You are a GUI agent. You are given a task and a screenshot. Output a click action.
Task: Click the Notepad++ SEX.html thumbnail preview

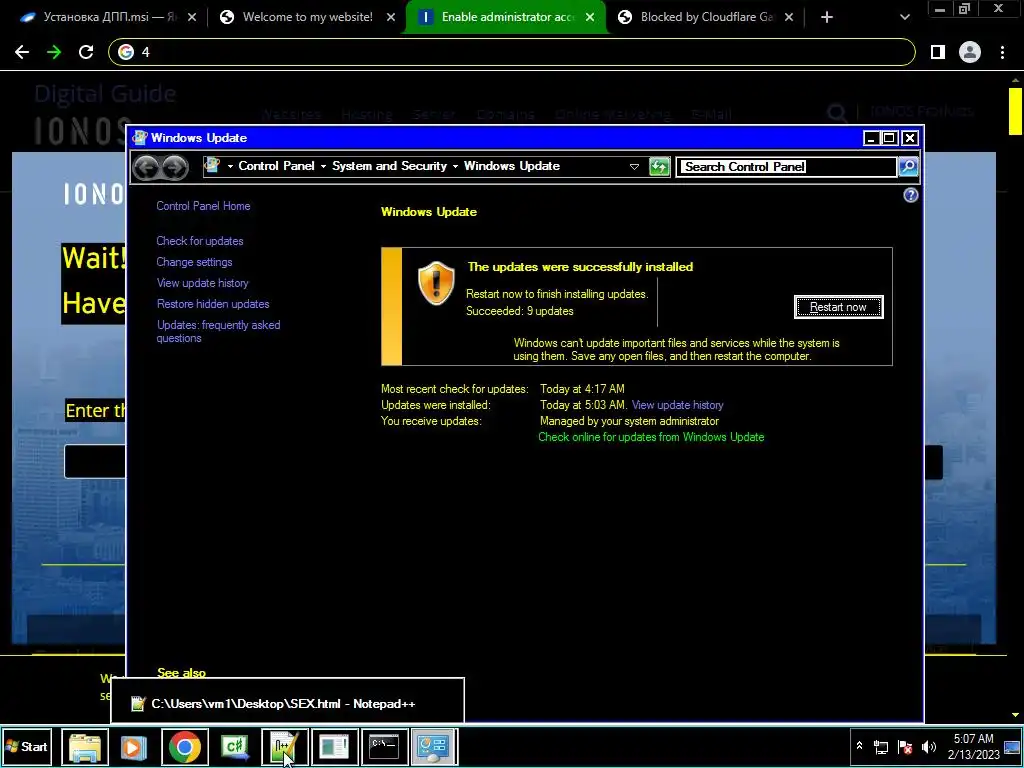pyautogui.click(x=287, y=701)
